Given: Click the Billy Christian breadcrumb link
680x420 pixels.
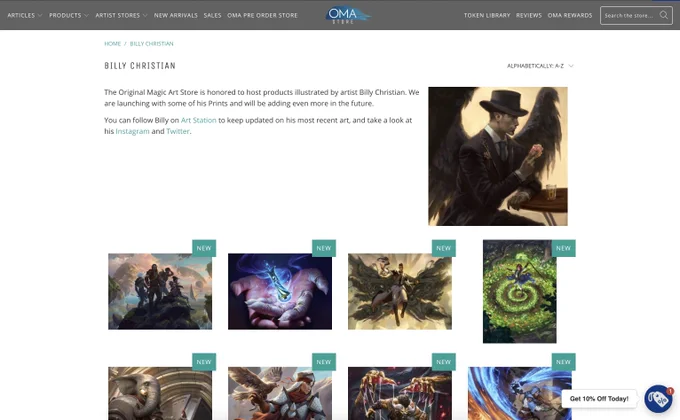Looking at the screenshot, I should click(151, 44).
